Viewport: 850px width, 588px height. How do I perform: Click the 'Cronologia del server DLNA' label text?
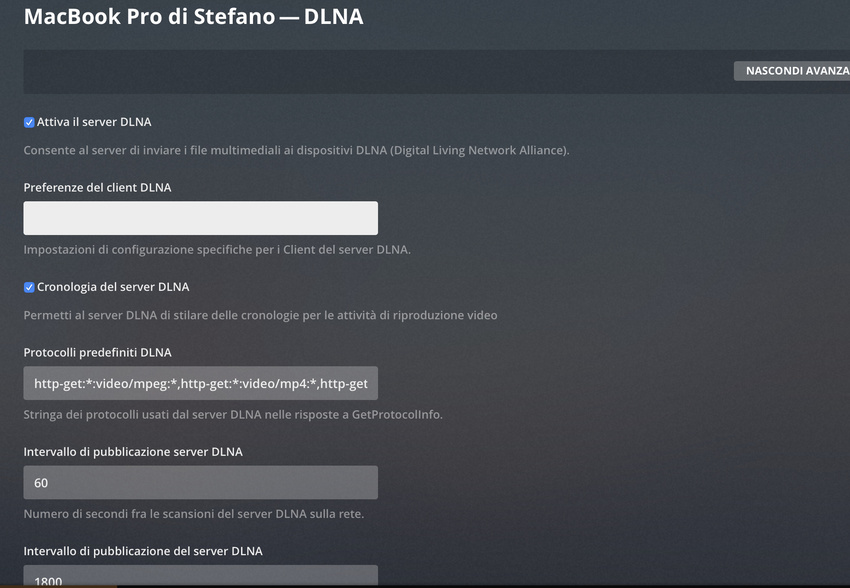click(113, 287)
